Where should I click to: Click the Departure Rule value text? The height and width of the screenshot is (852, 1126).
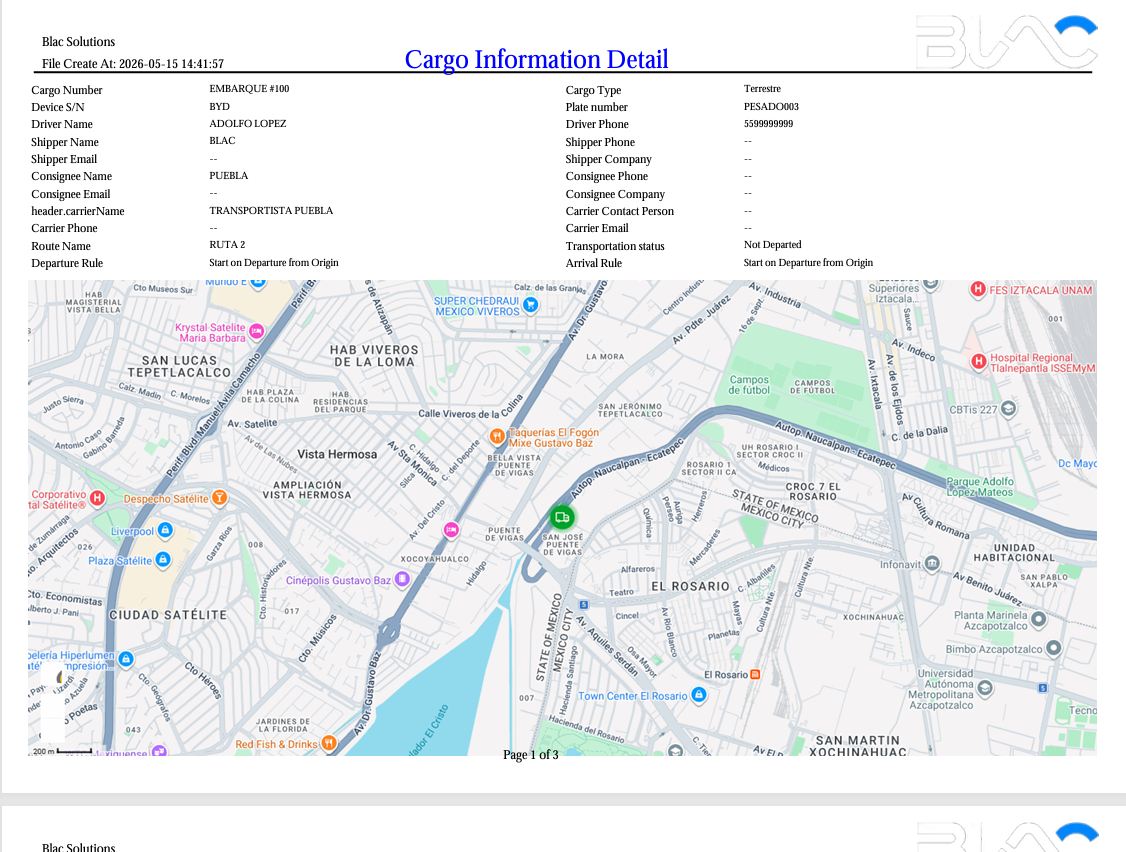274,263
